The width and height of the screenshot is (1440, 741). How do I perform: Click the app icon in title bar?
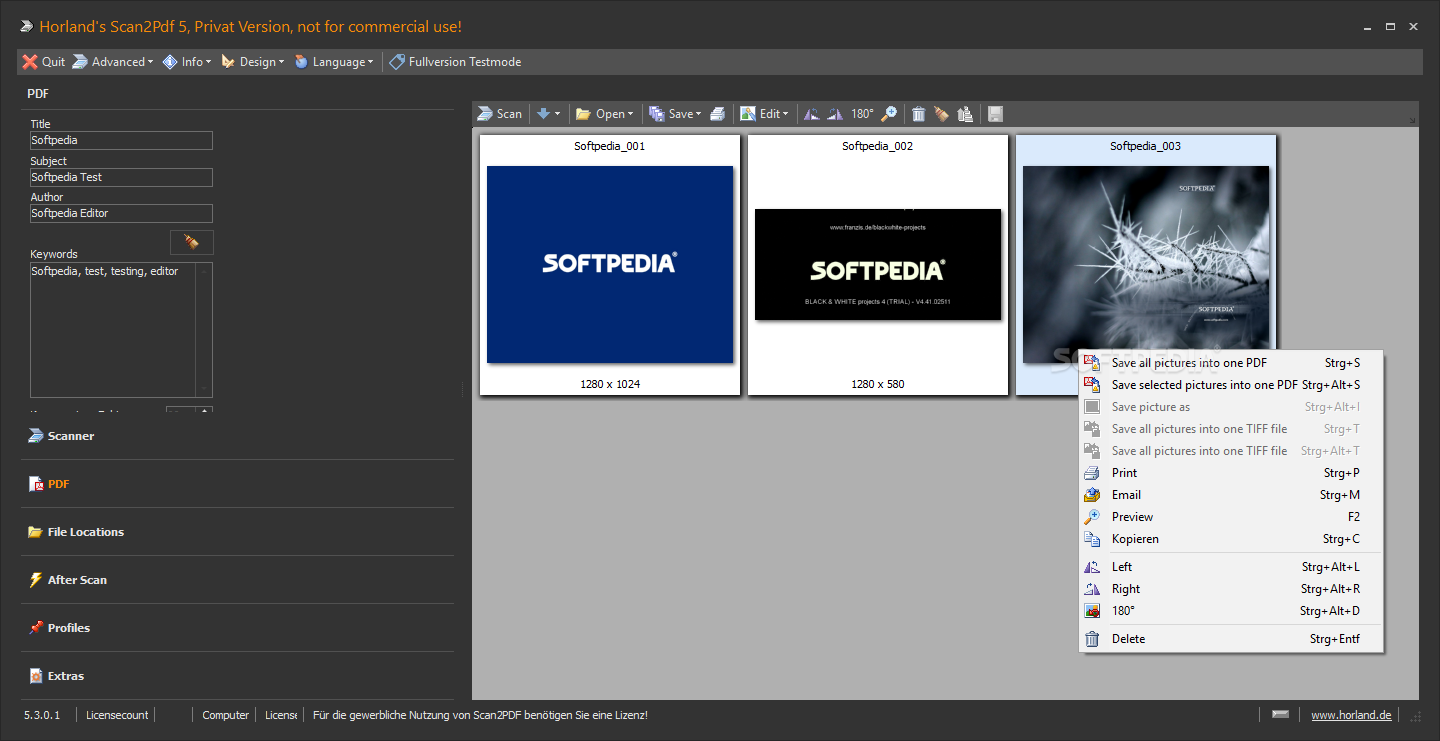pos(26,27)
